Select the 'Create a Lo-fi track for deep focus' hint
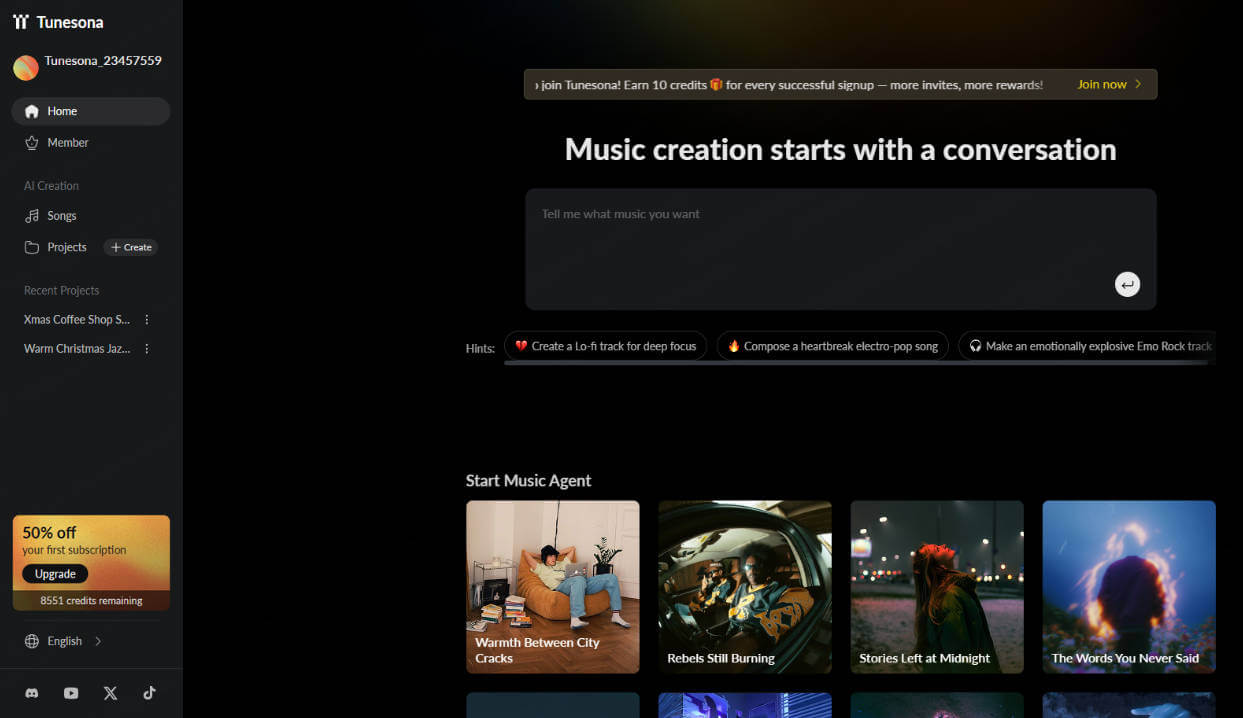 [x=605, y=345]
